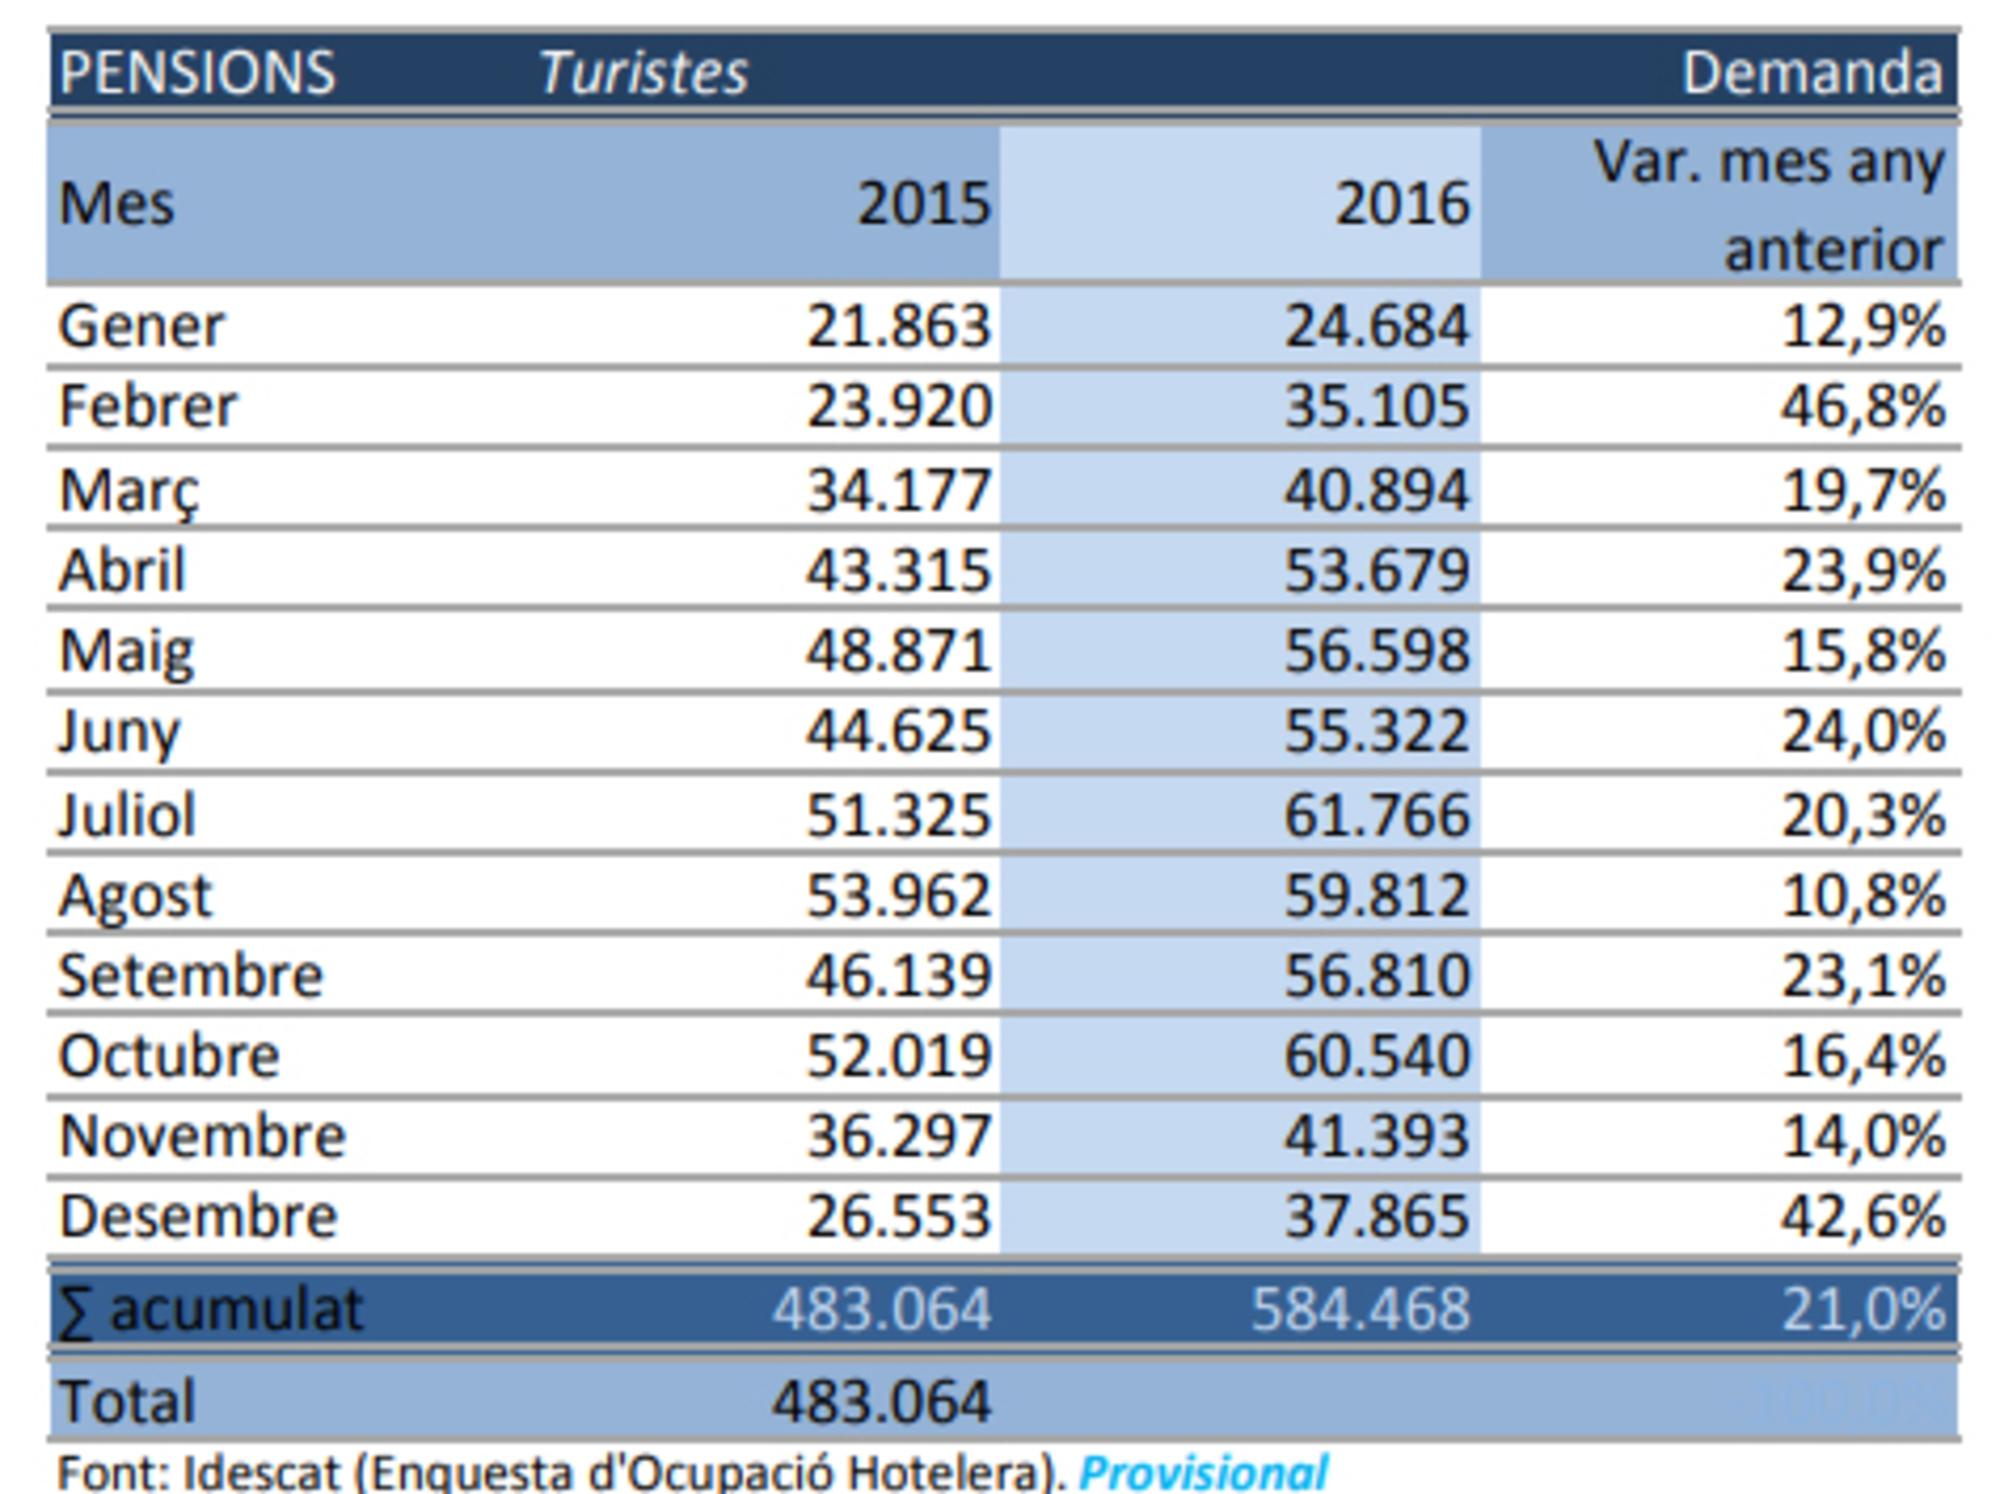Select Octubre variation cell 16,4%
Screen dimensions: 2000x1494
(x=1863, y=1056)
